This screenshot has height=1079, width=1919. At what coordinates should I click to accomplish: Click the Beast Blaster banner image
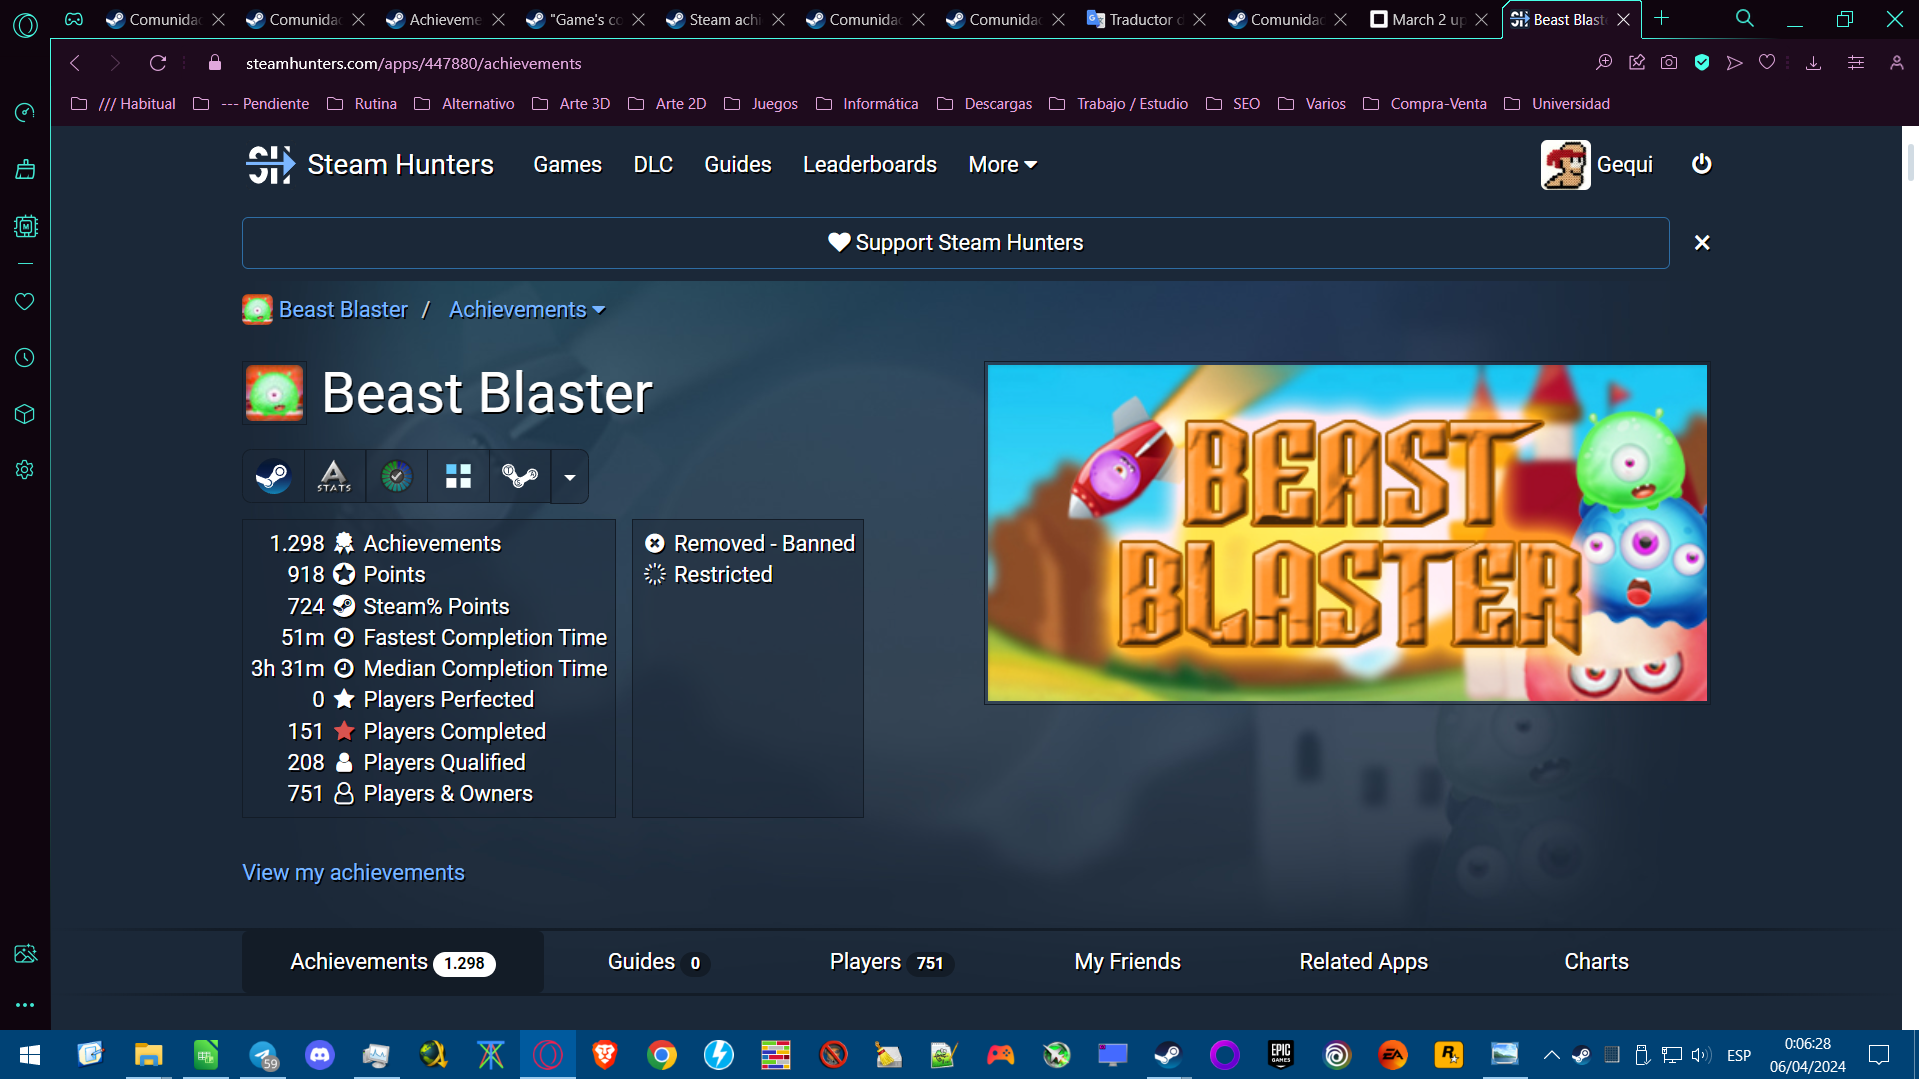coord(1347,533)
